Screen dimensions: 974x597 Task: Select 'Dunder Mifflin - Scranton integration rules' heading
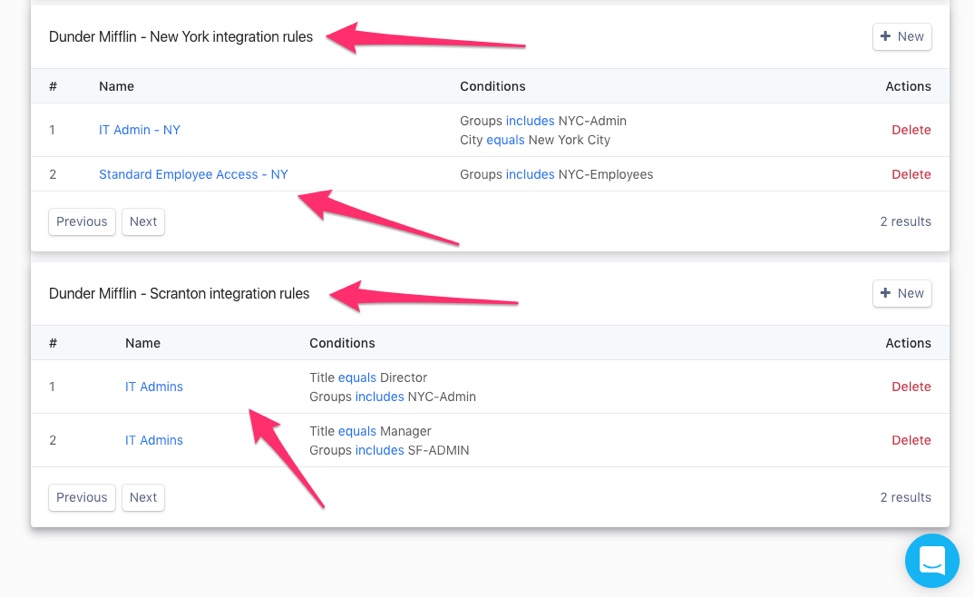point(179,293)
